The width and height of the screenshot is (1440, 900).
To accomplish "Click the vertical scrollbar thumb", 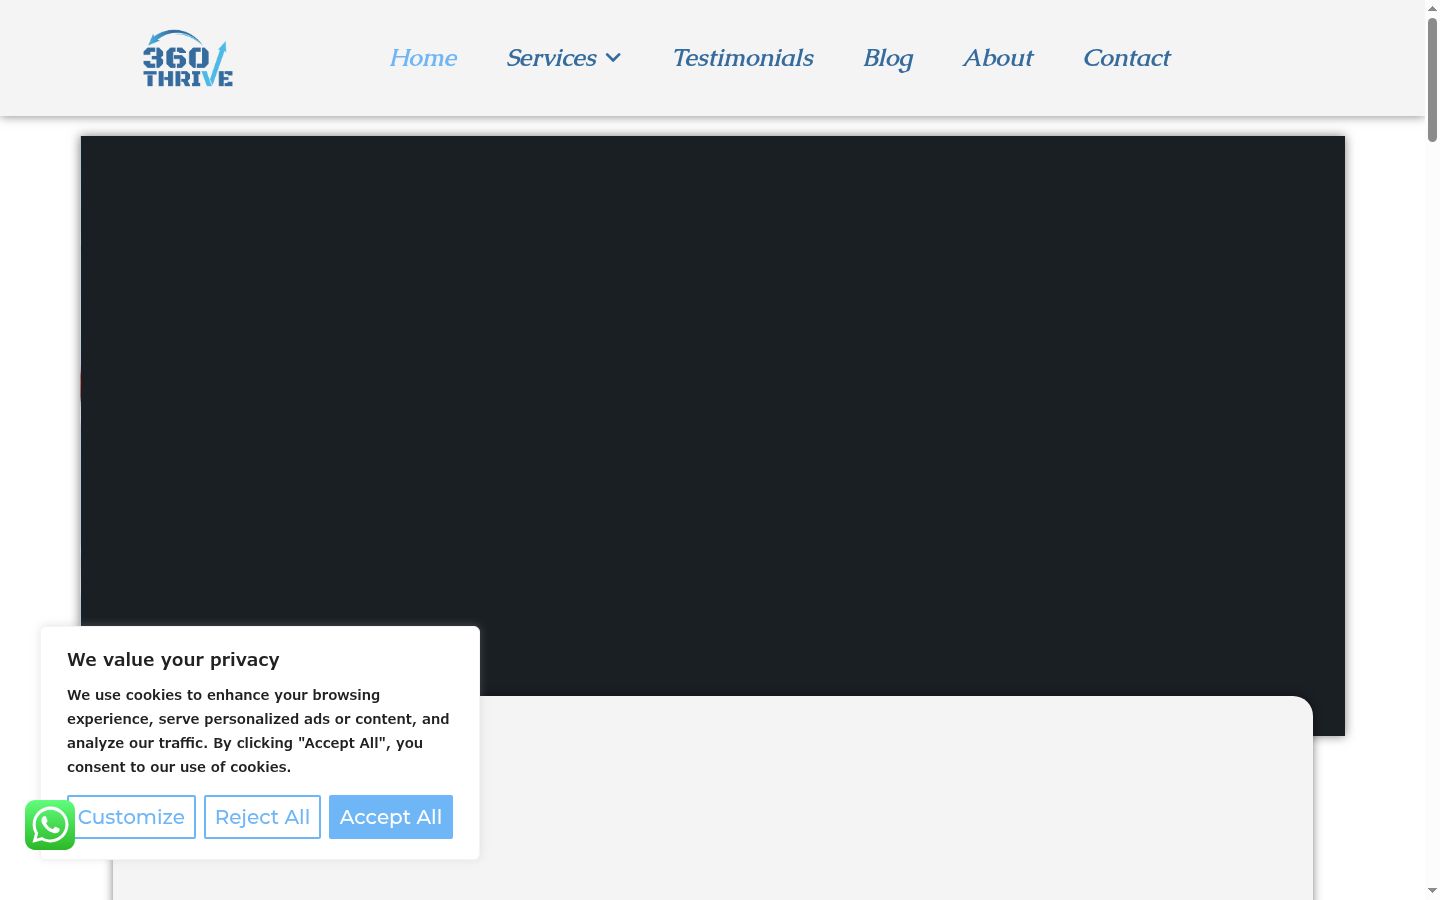I will tap(1432, 80).
